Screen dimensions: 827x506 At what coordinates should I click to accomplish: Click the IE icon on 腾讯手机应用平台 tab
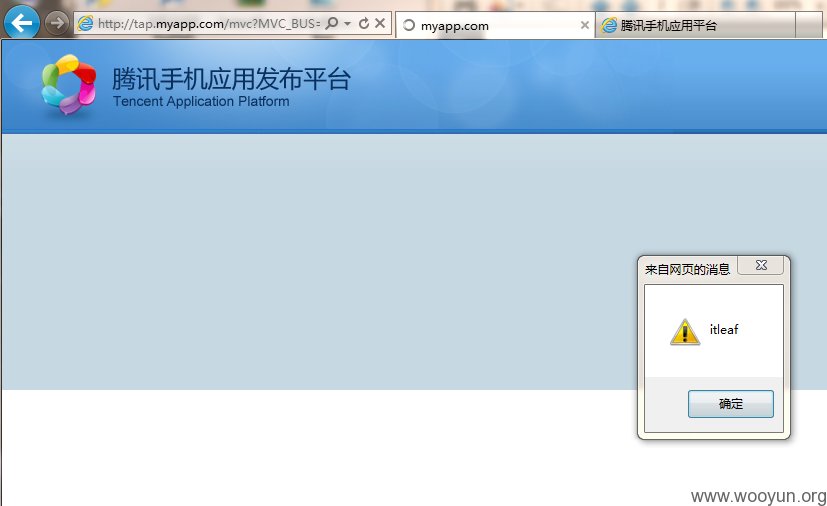[x=609, y=25]
